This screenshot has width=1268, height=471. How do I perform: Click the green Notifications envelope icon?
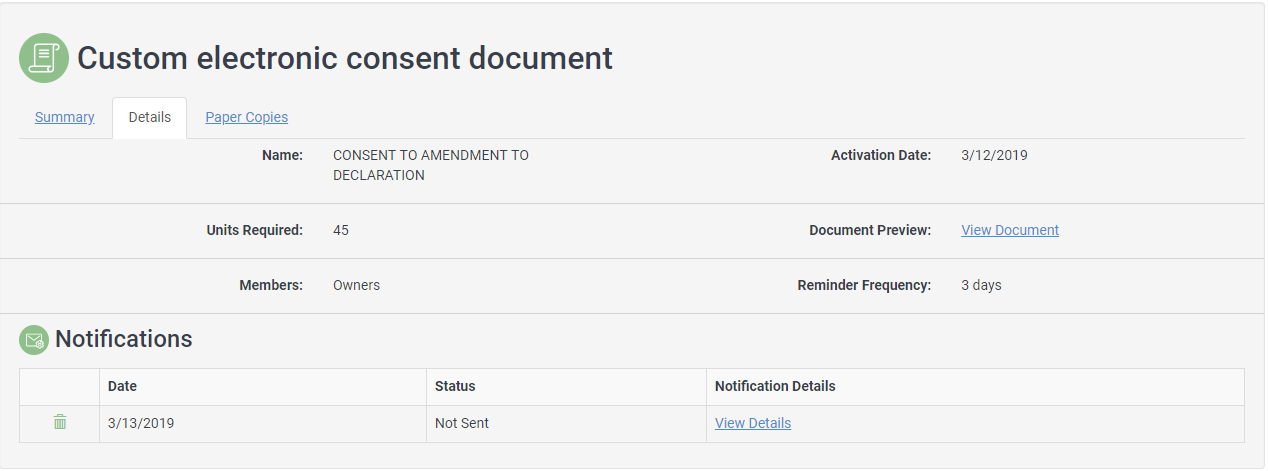(x=34, y=340)
